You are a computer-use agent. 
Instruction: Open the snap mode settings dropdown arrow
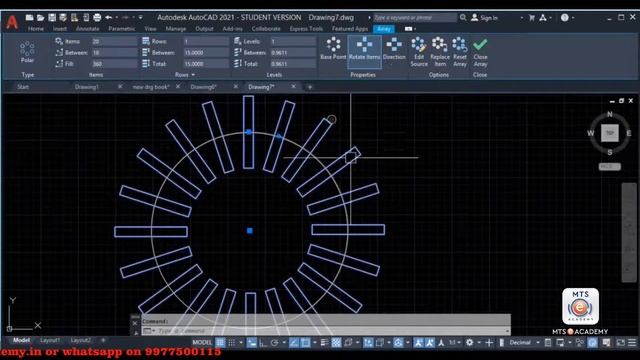click(241, 342)
